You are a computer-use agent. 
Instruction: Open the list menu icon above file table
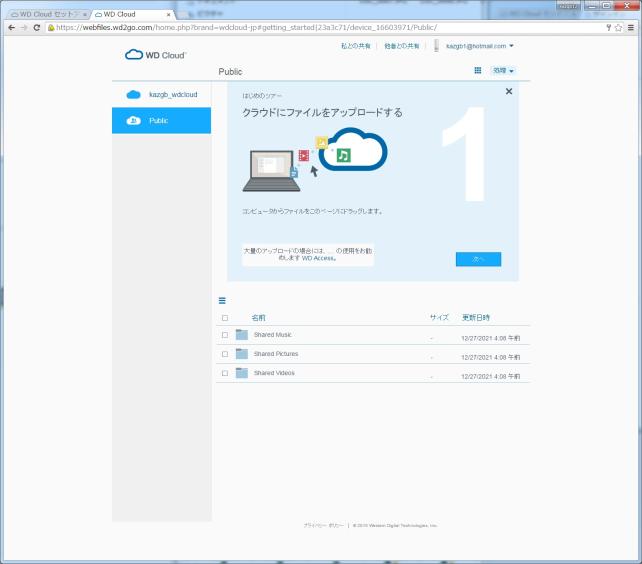coord(222,301)
